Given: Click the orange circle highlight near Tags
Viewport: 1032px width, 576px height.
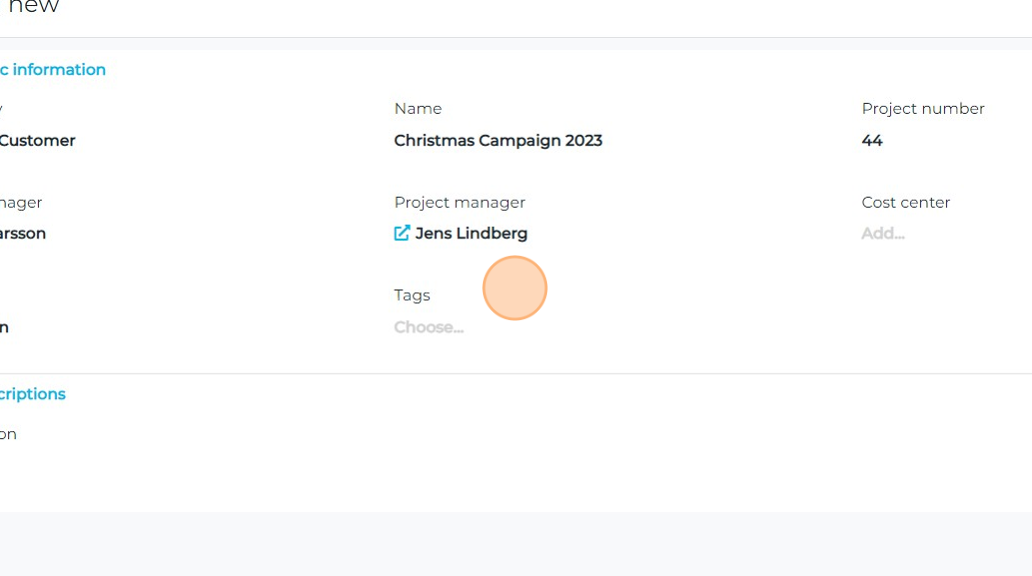Looking at the screenshot, I should [515, 288].
